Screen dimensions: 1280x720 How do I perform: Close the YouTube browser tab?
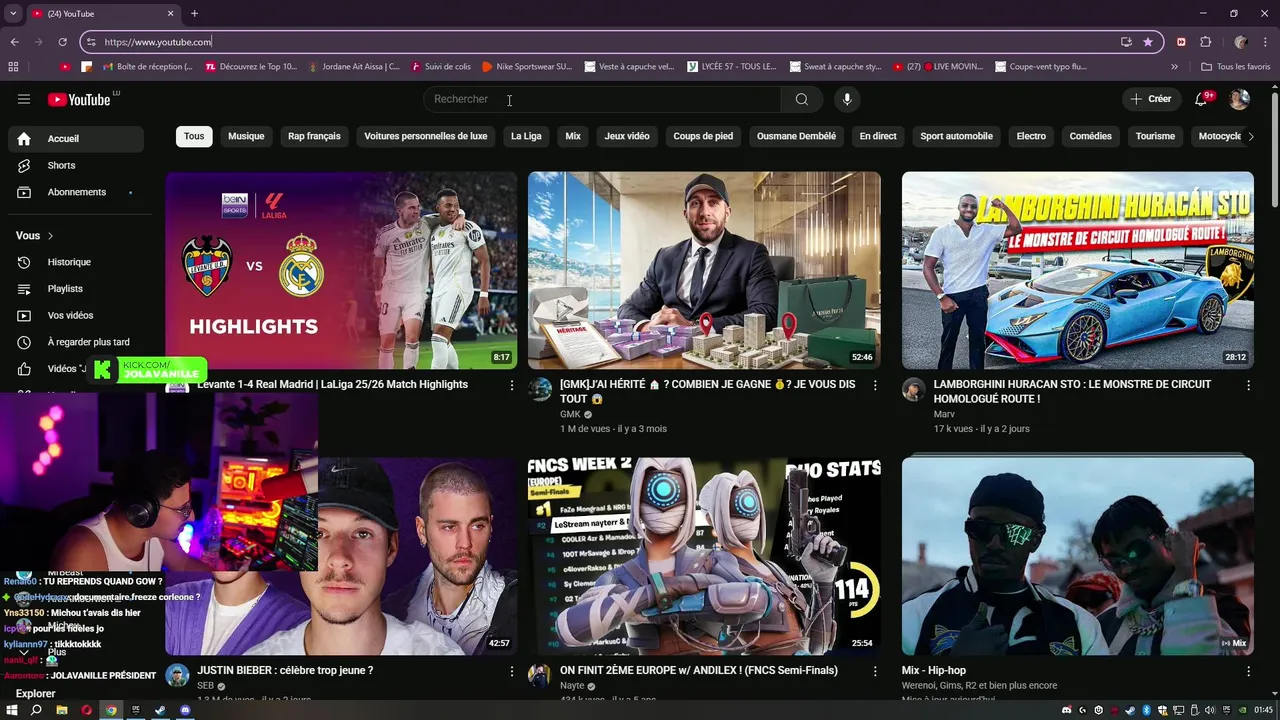pyautogui.click(x=170, y=14)
